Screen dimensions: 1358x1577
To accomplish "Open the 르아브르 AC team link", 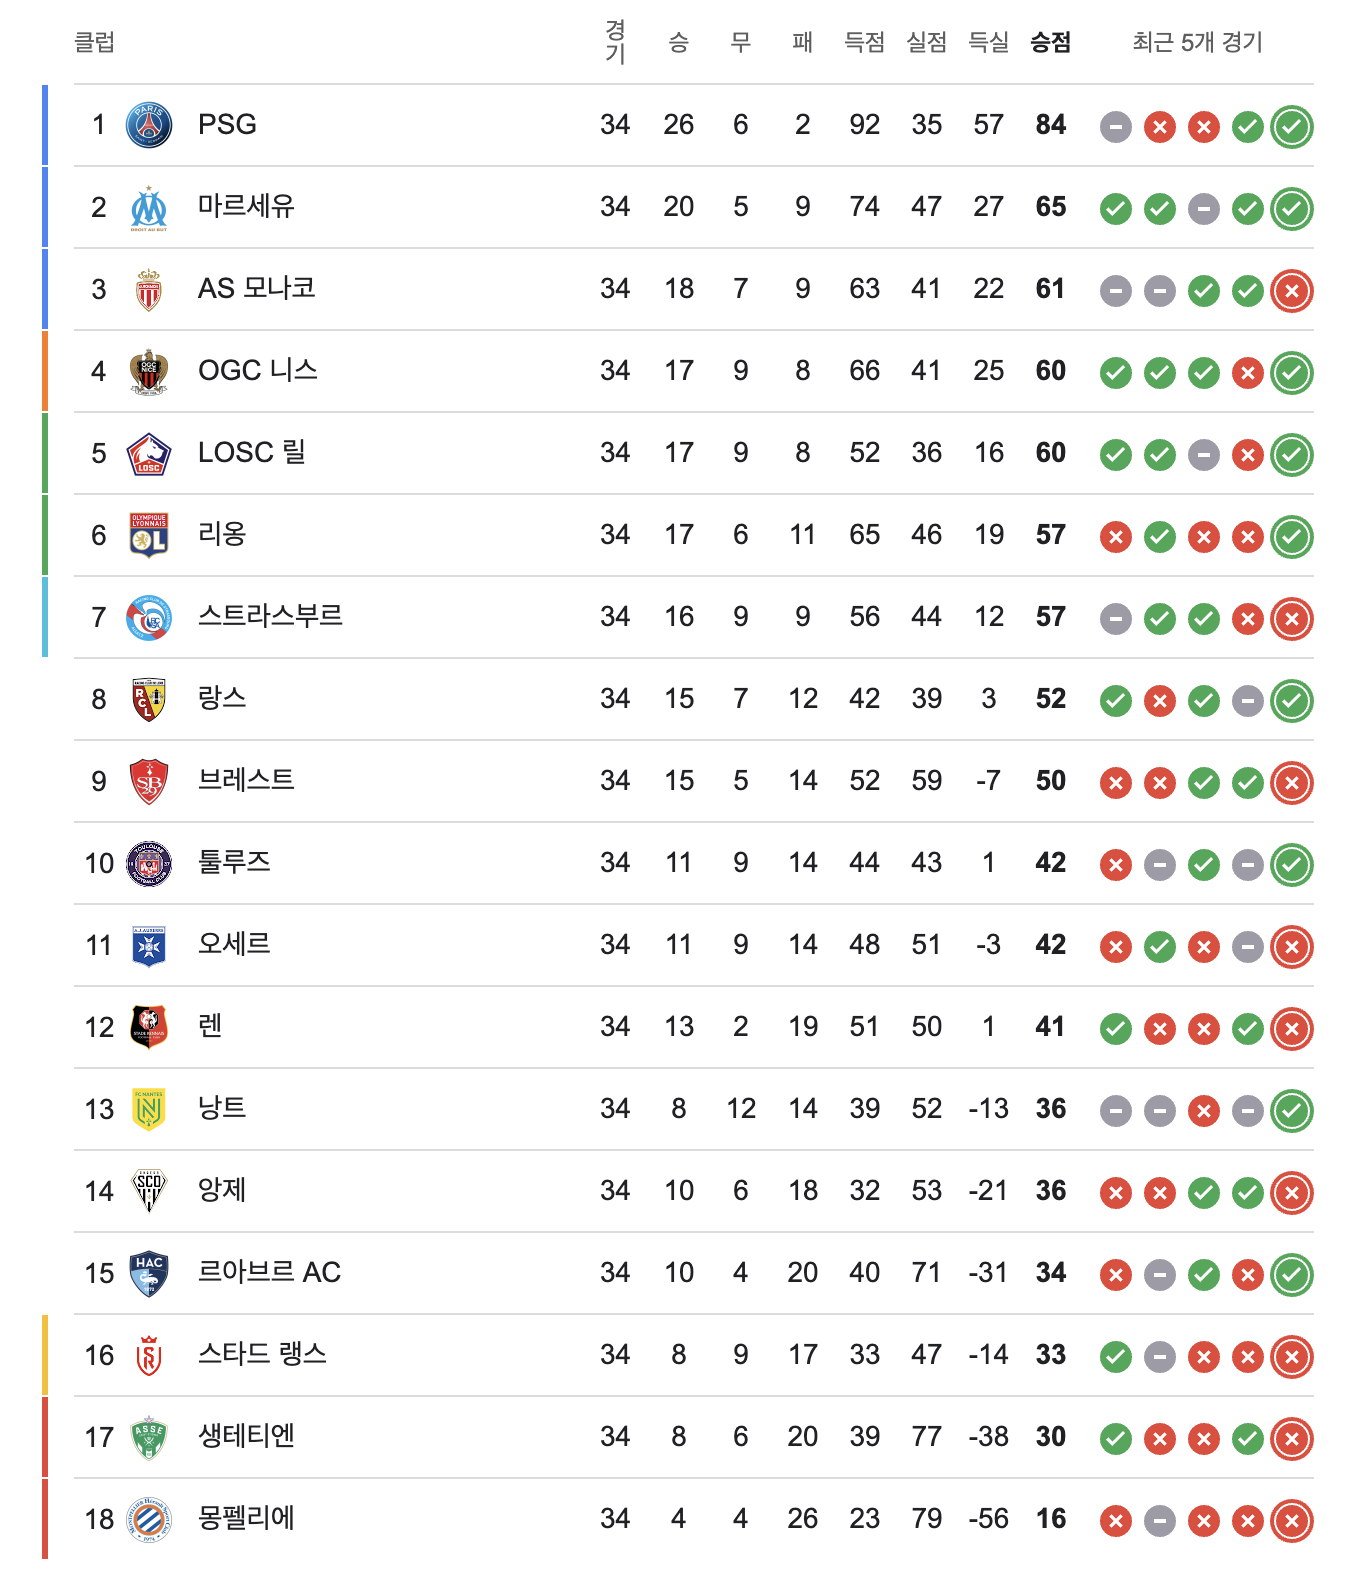I will point(269,1272).
